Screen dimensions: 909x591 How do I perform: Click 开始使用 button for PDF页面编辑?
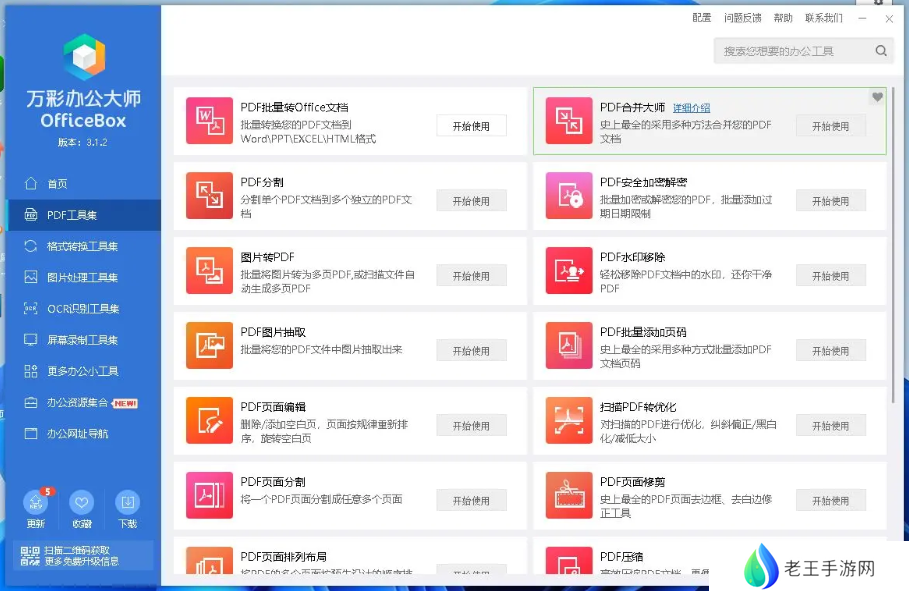click(x=471, y=426)
